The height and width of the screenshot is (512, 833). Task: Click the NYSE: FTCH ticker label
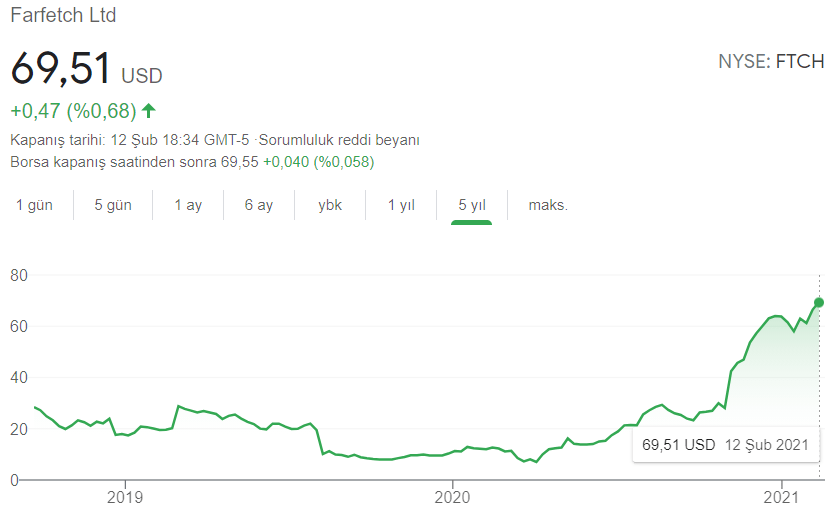771,62
